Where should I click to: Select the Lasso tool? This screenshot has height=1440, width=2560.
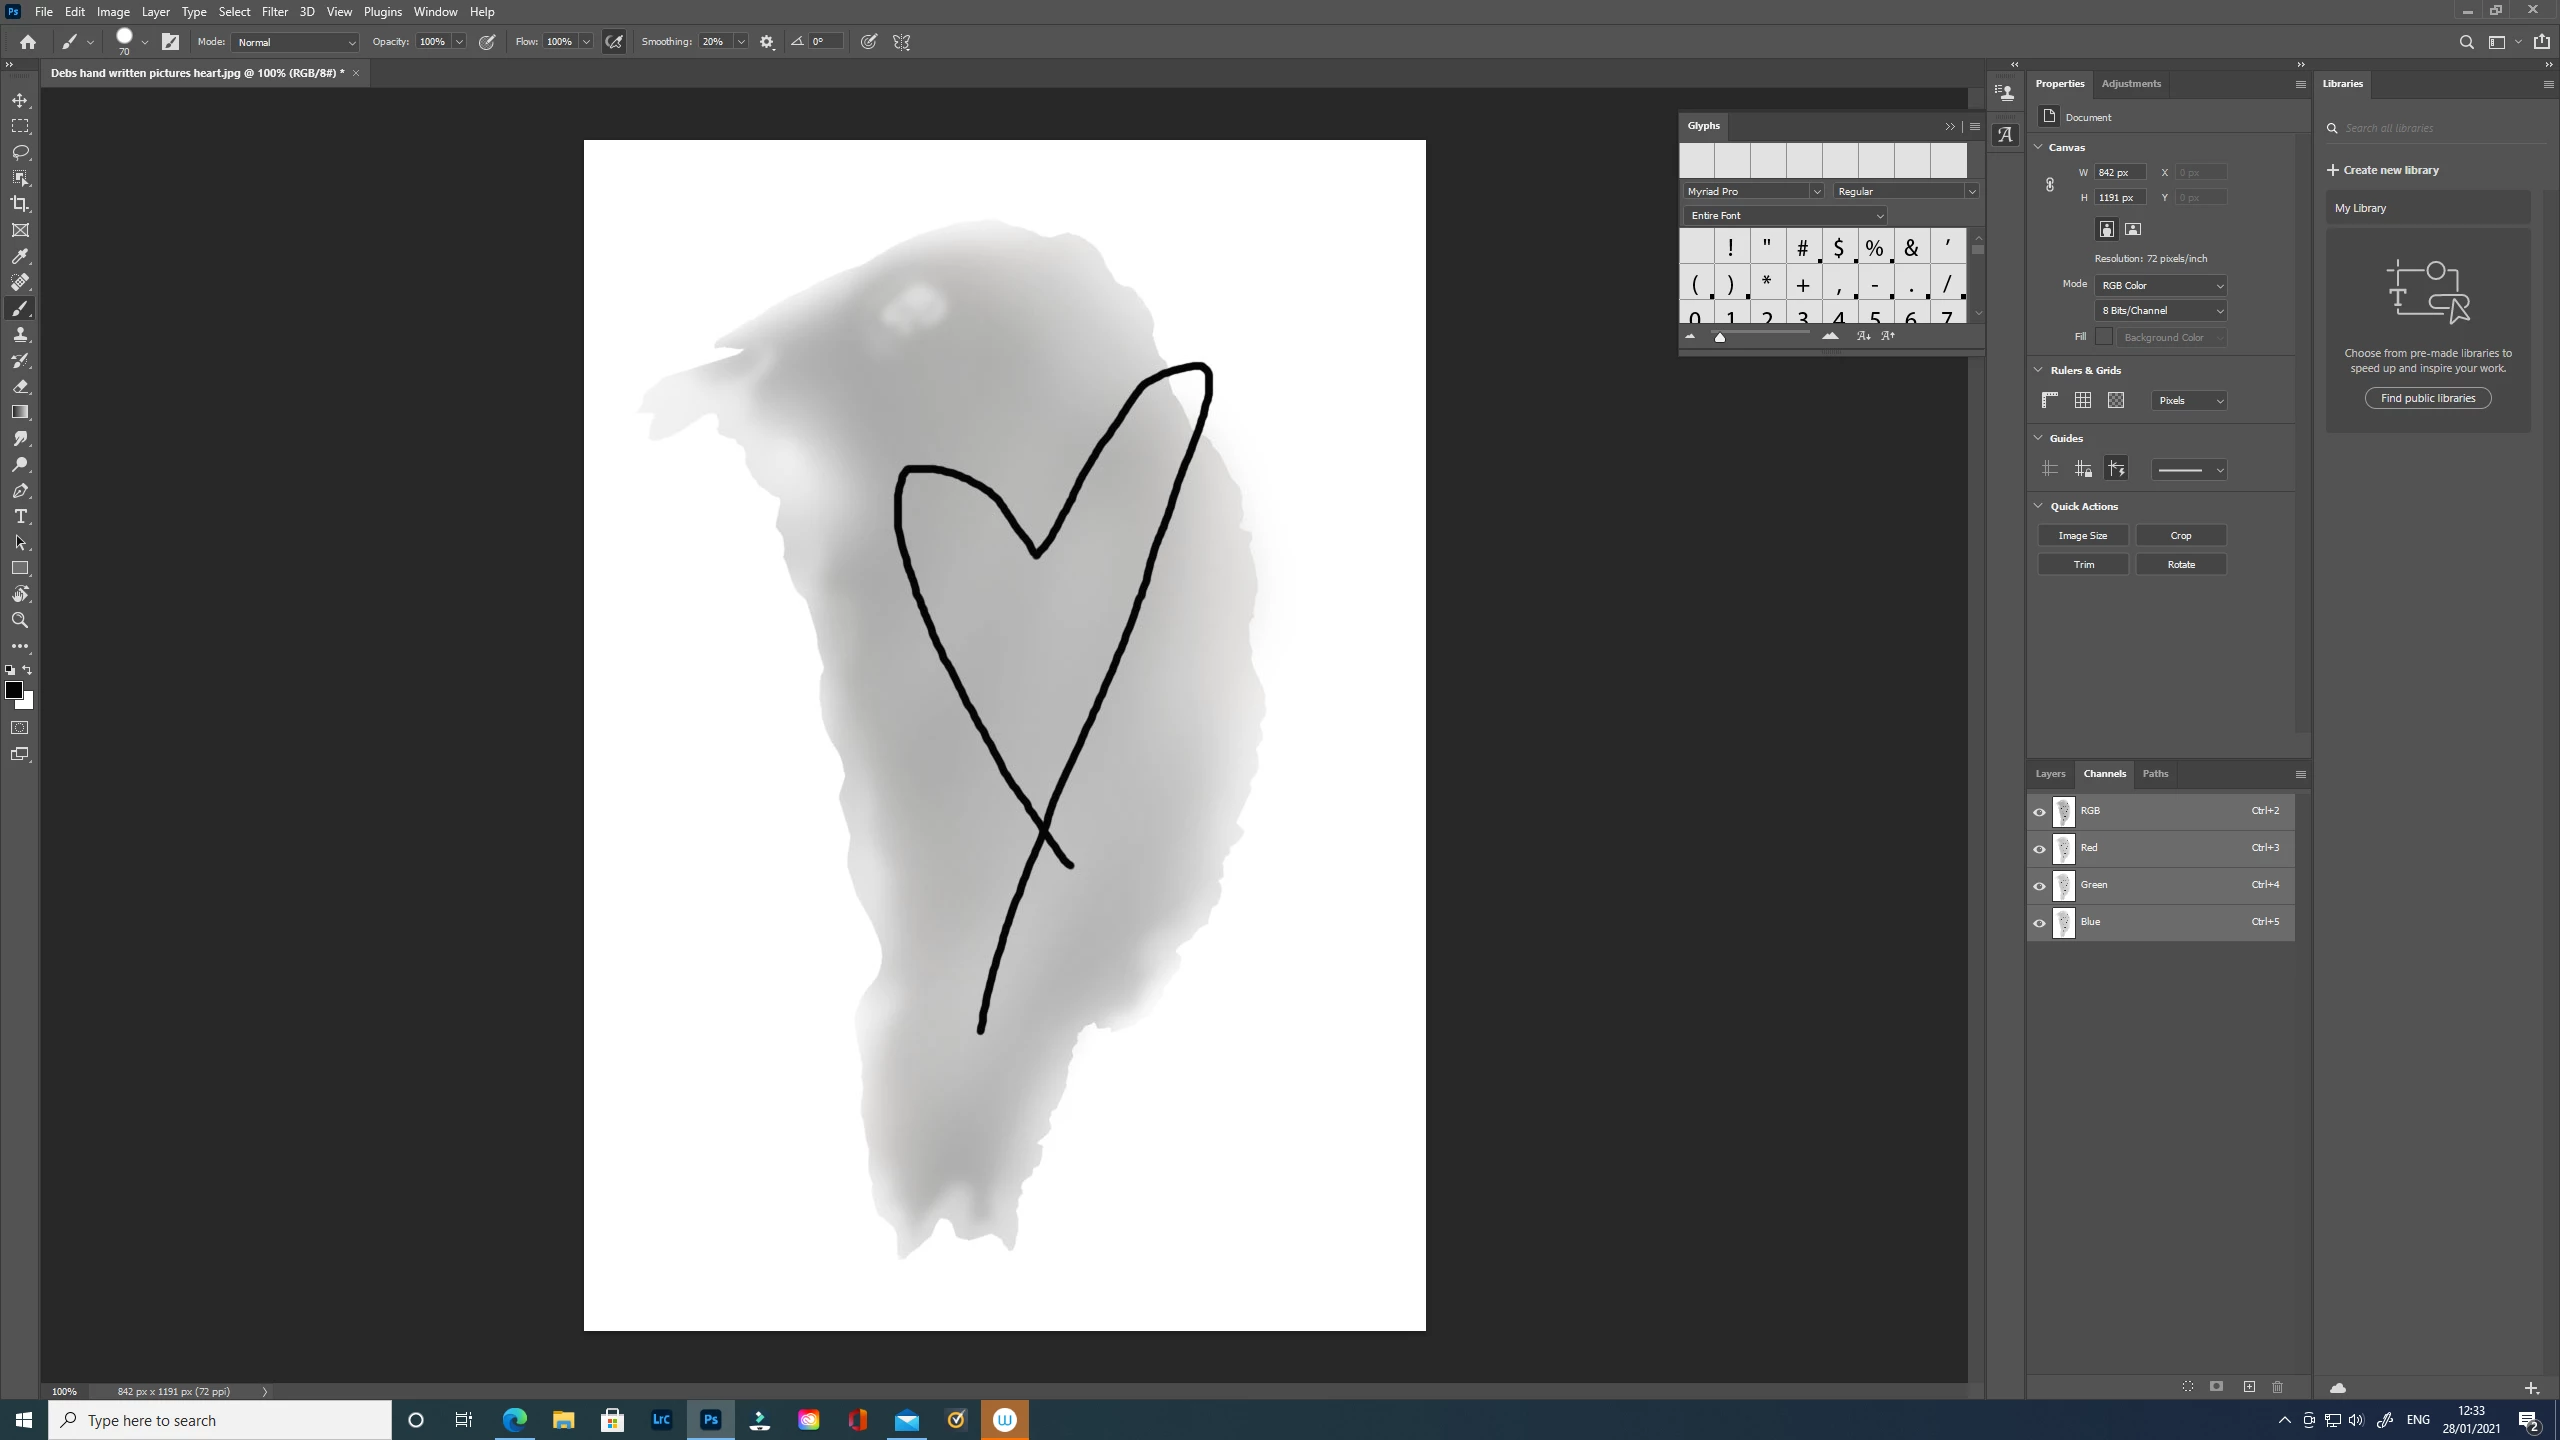coord(20,152)
